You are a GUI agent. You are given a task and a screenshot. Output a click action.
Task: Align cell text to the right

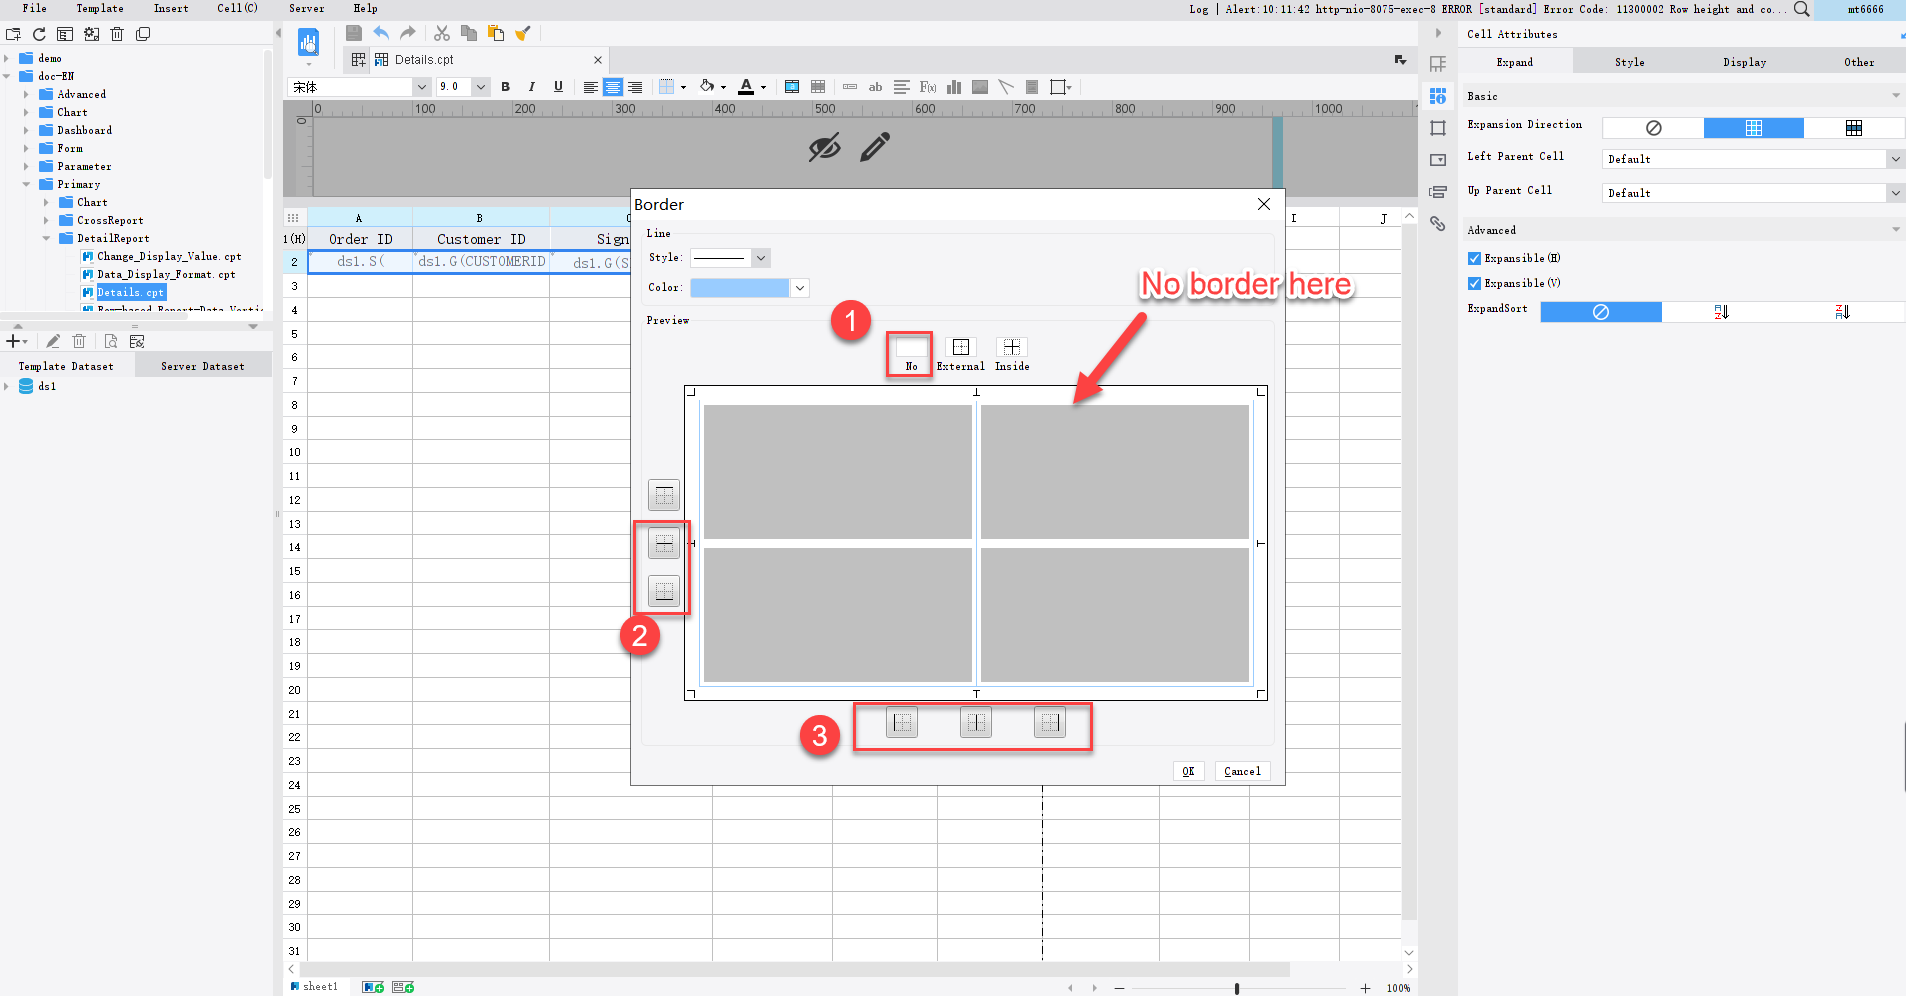click(x=635, y=87)
